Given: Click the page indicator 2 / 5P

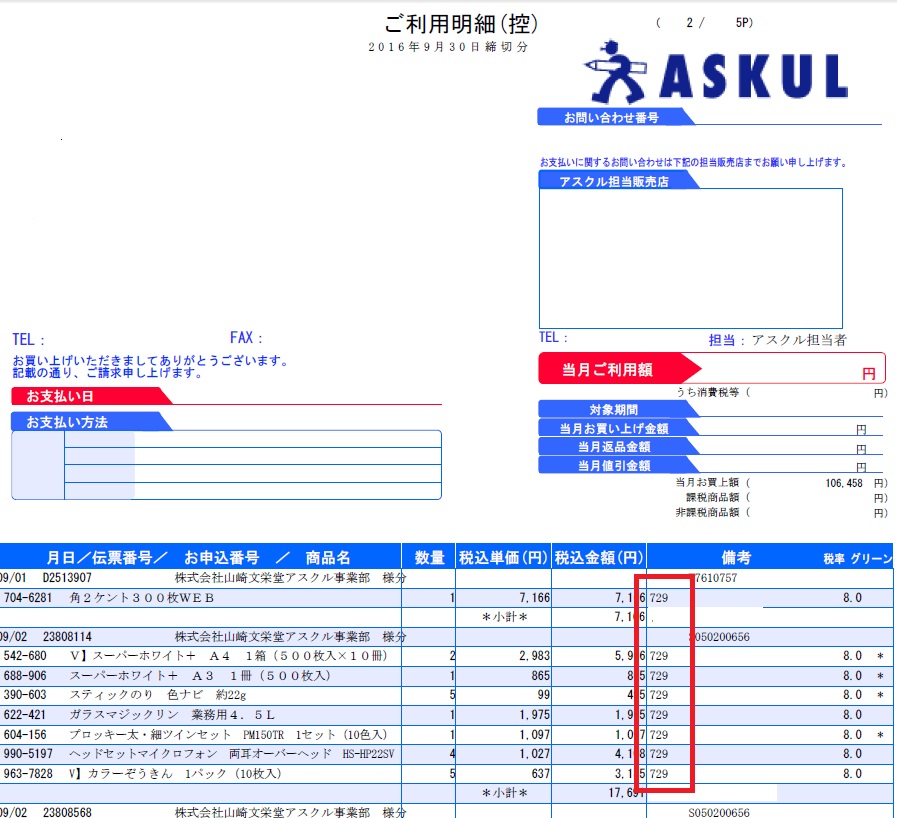Looking at the screenshot, I should point(705,23).
